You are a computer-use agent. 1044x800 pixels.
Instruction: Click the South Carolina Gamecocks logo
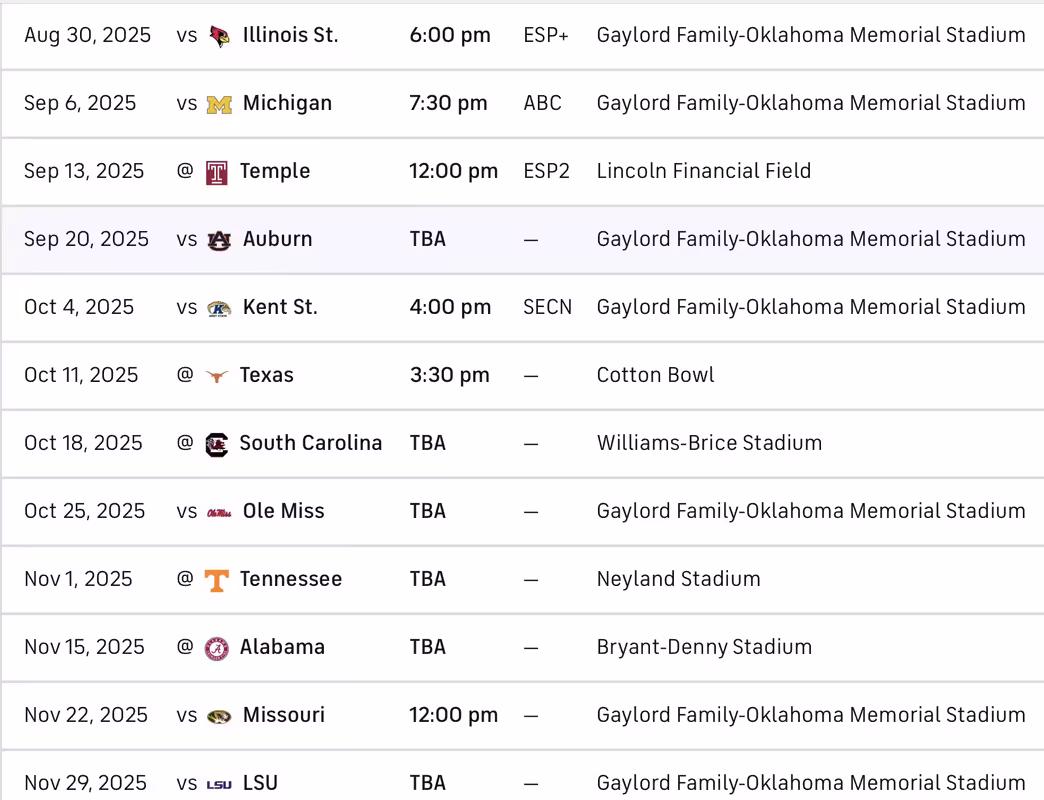point(216,444)
